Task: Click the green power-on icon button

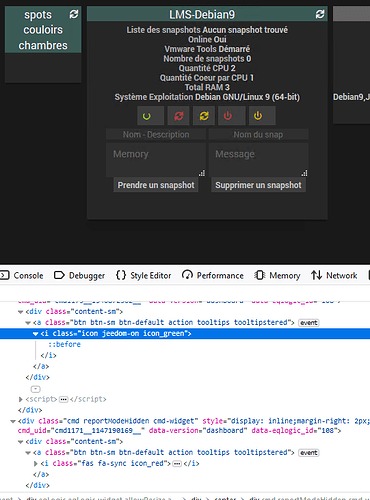Action: coord(150,116)
